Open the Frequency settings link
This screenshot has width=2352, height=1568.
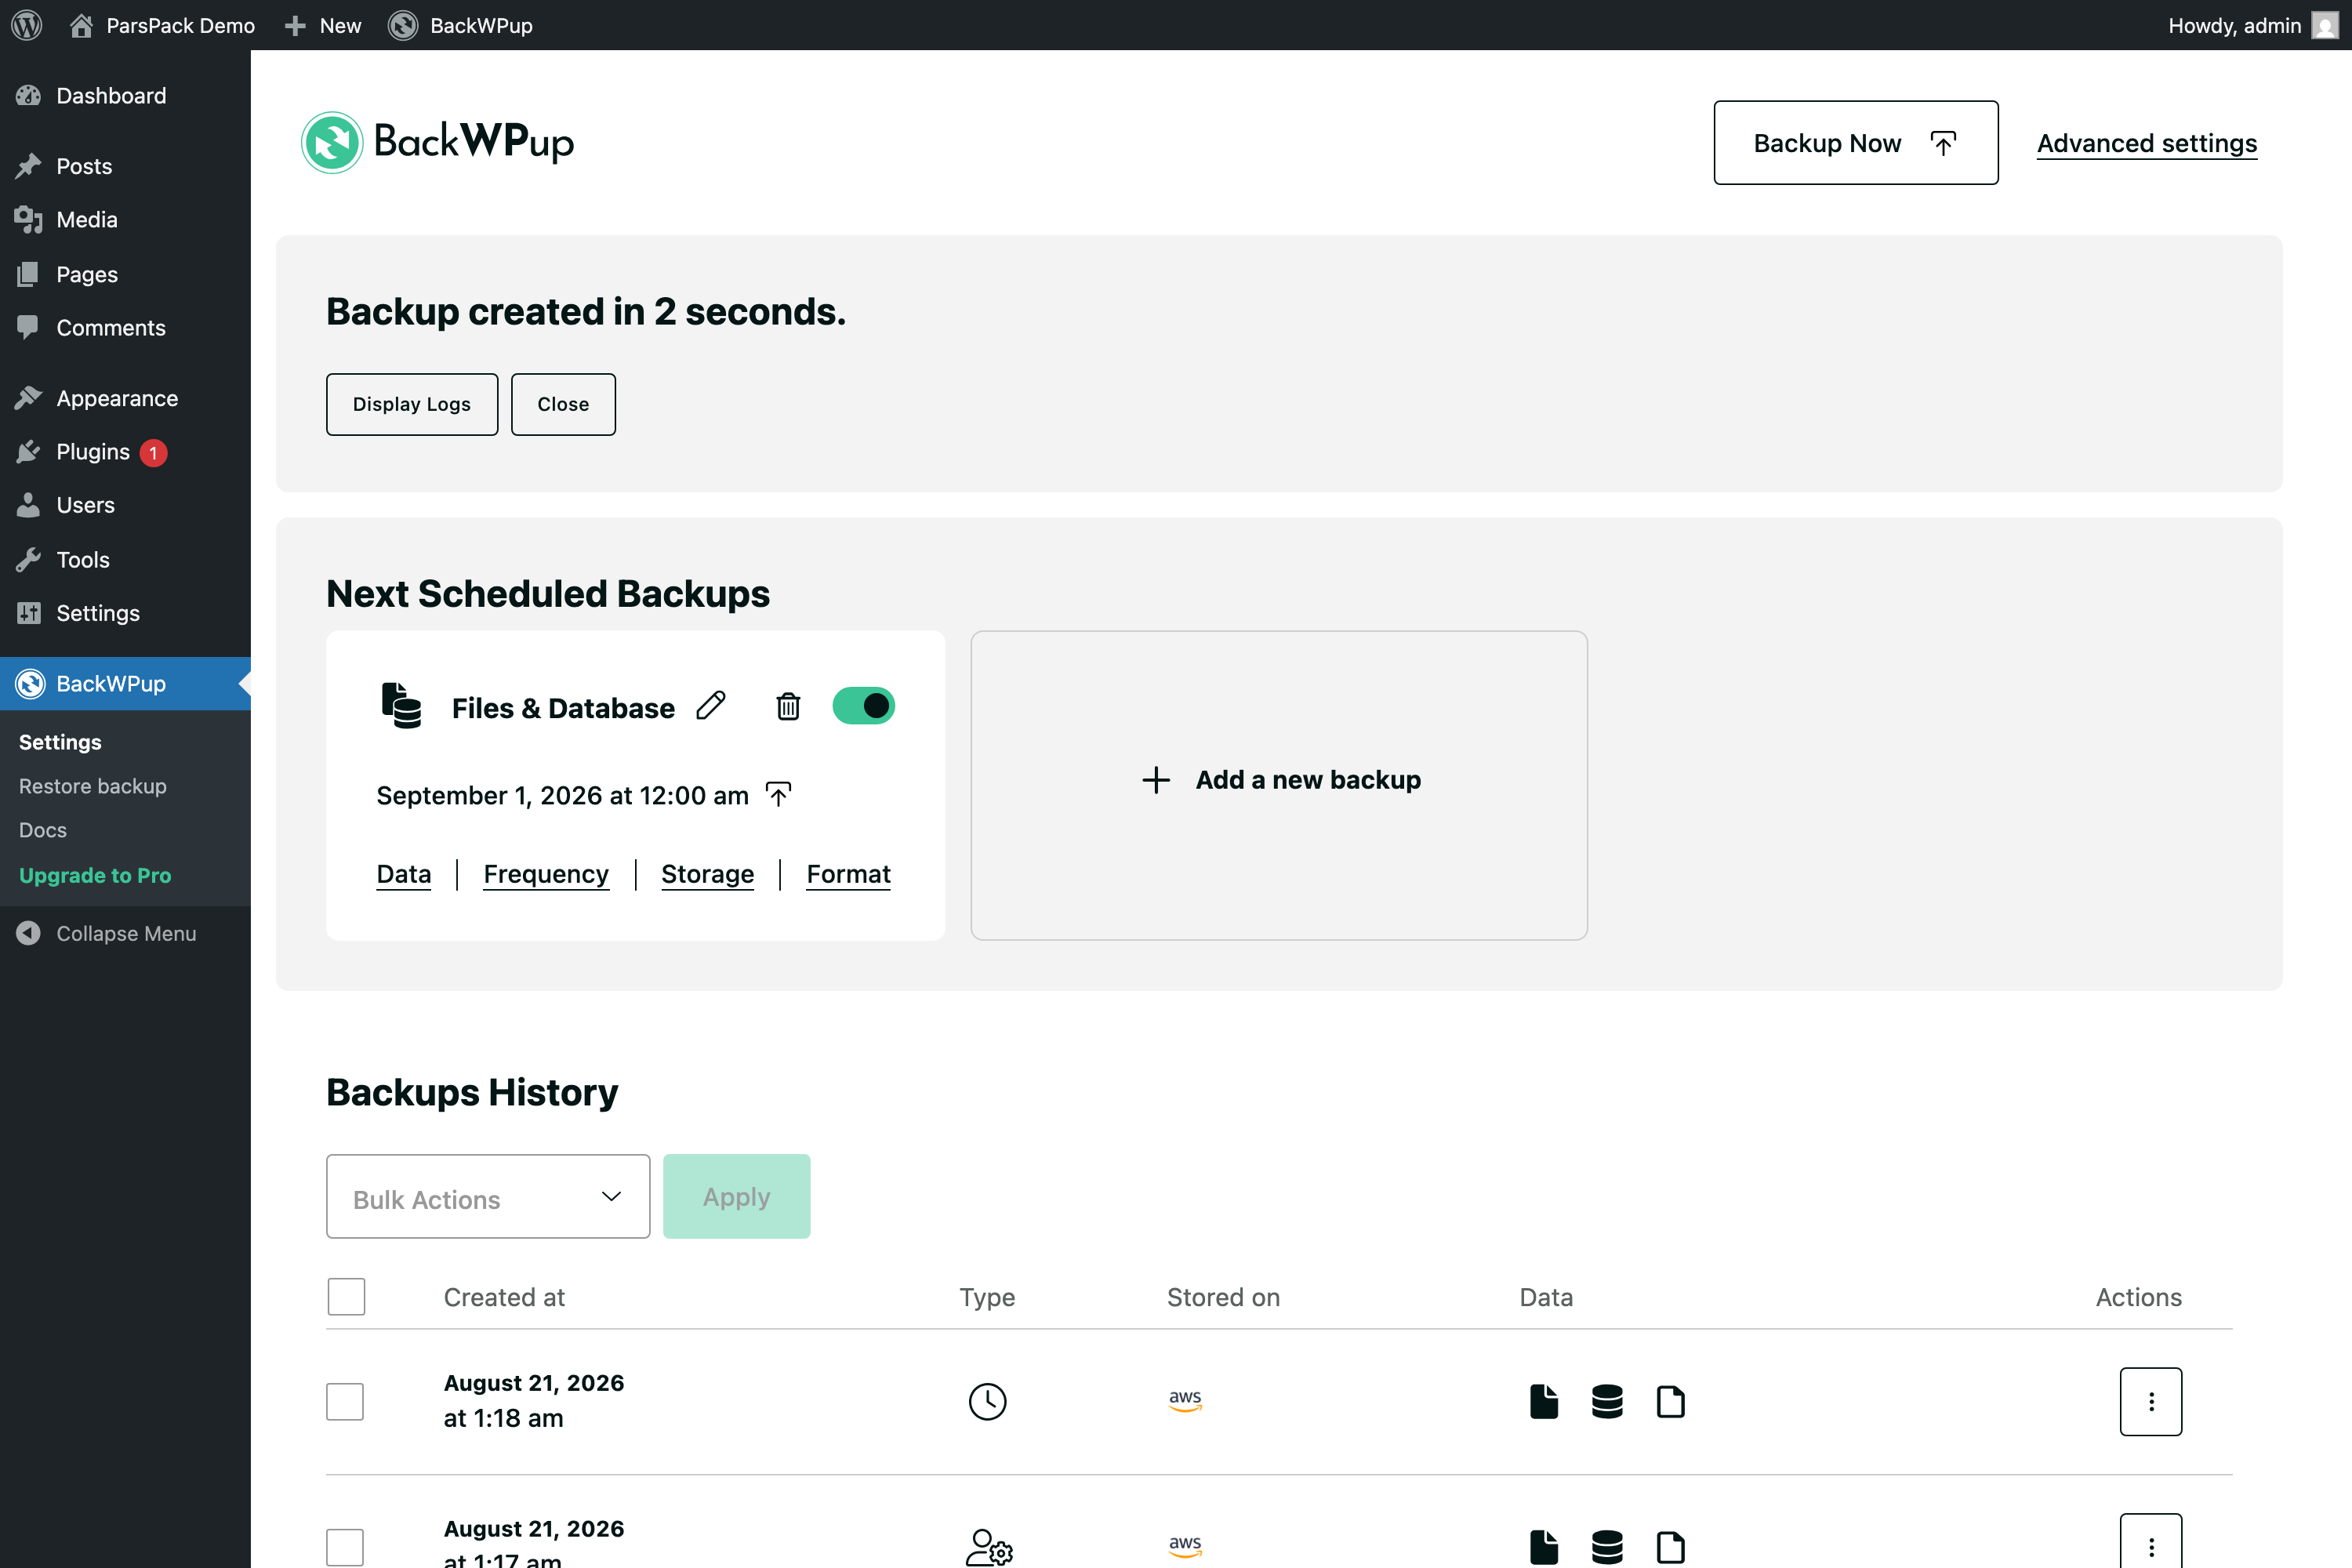(546, 874)
